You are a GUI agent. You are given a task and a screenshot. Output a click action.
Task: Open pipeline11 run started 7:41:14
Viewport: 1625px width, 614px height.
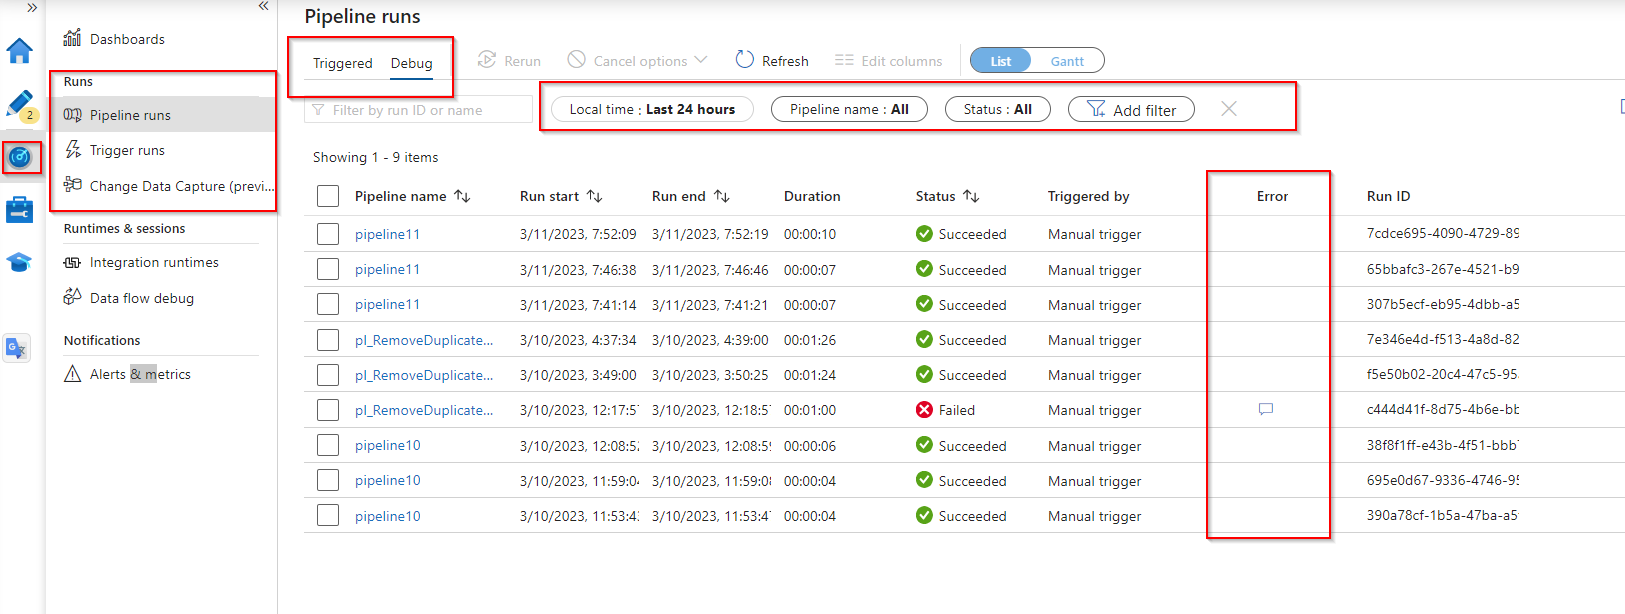tap(387, 304)
